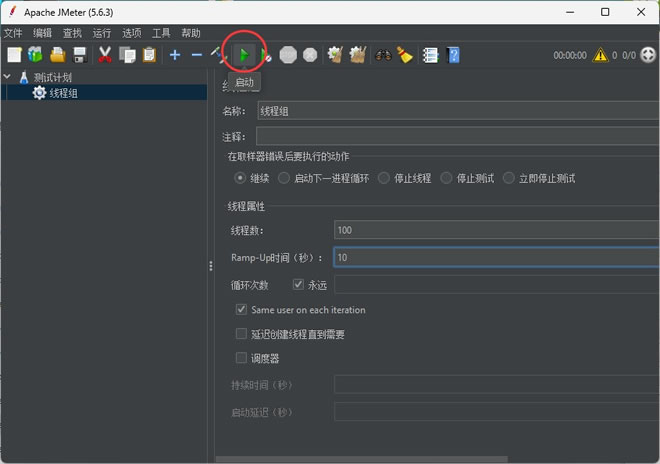Select 立即停止测试 radio button

coord(508,178)
